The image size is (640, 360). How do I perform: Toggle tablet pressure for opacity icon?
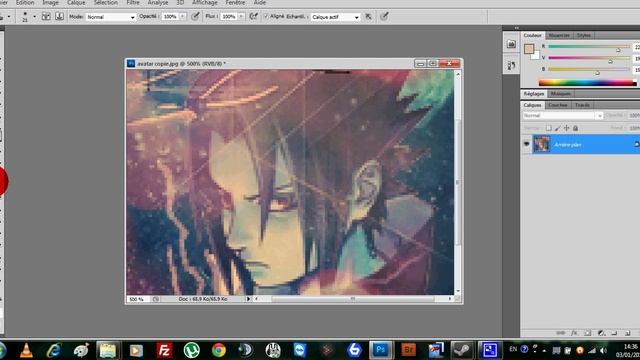coord(196,17)
